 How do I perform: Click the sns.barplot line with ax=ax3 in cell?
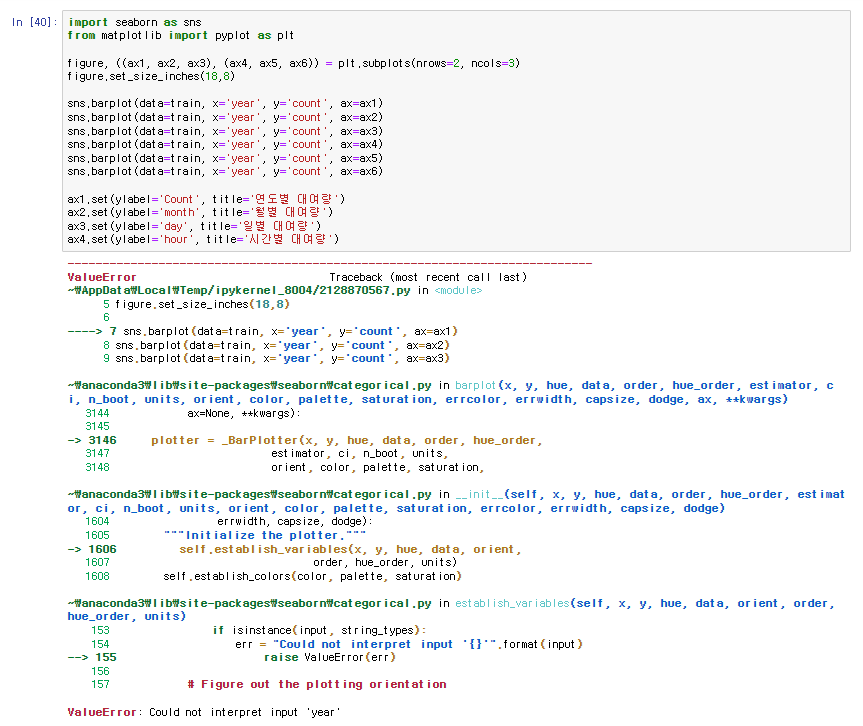coord(225,131)
